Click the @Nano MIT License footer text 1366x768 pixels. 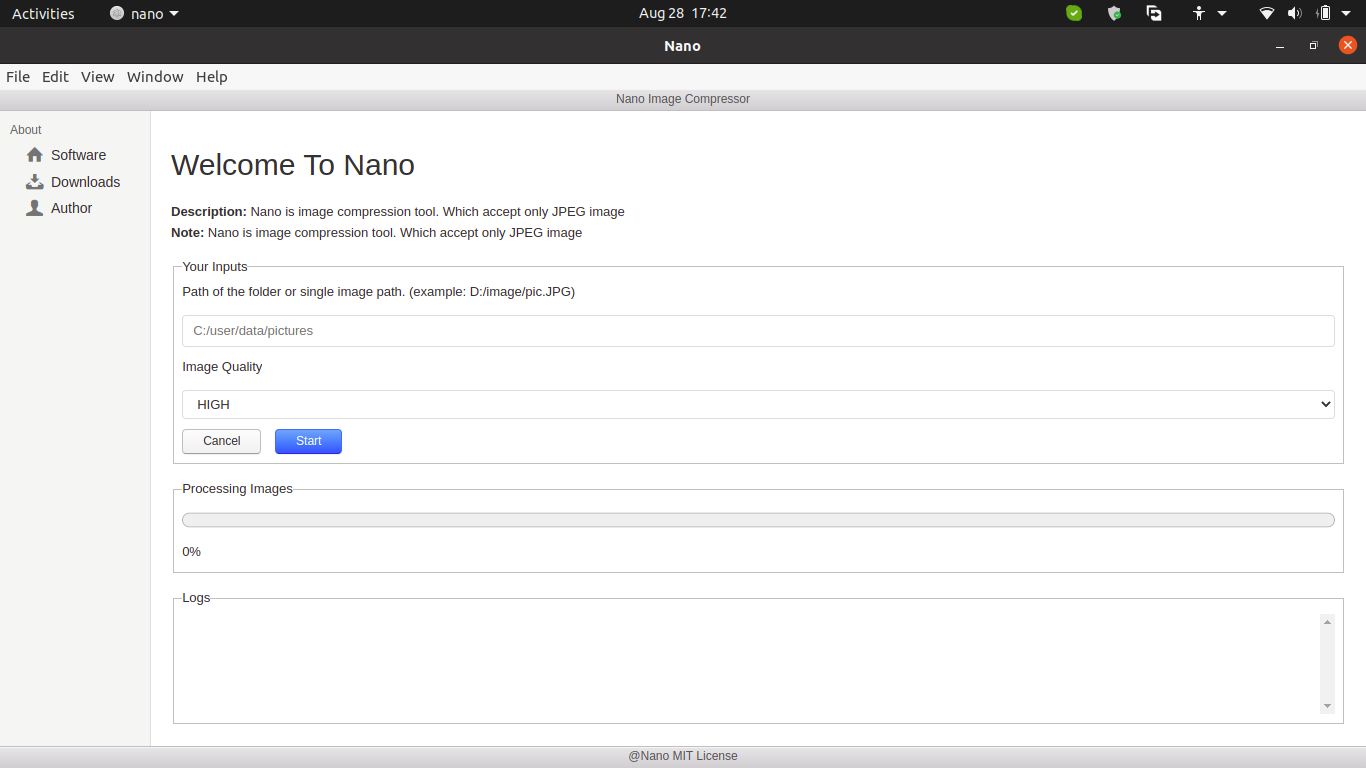pos(683,756)
